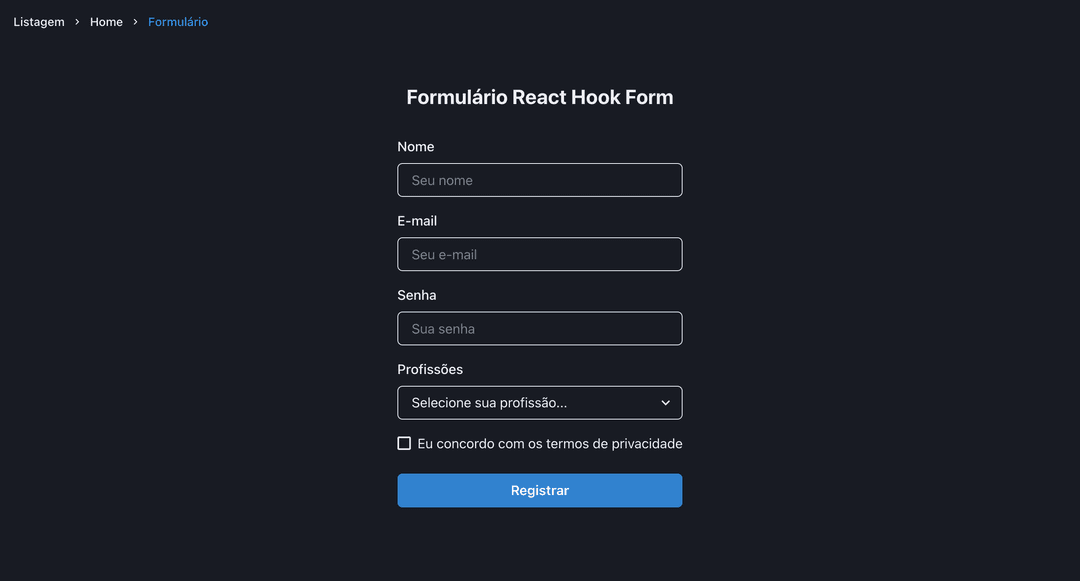Focus the 'Seu nome' input field
This screenshot has width=1080, height=581.
click(540, 180)
